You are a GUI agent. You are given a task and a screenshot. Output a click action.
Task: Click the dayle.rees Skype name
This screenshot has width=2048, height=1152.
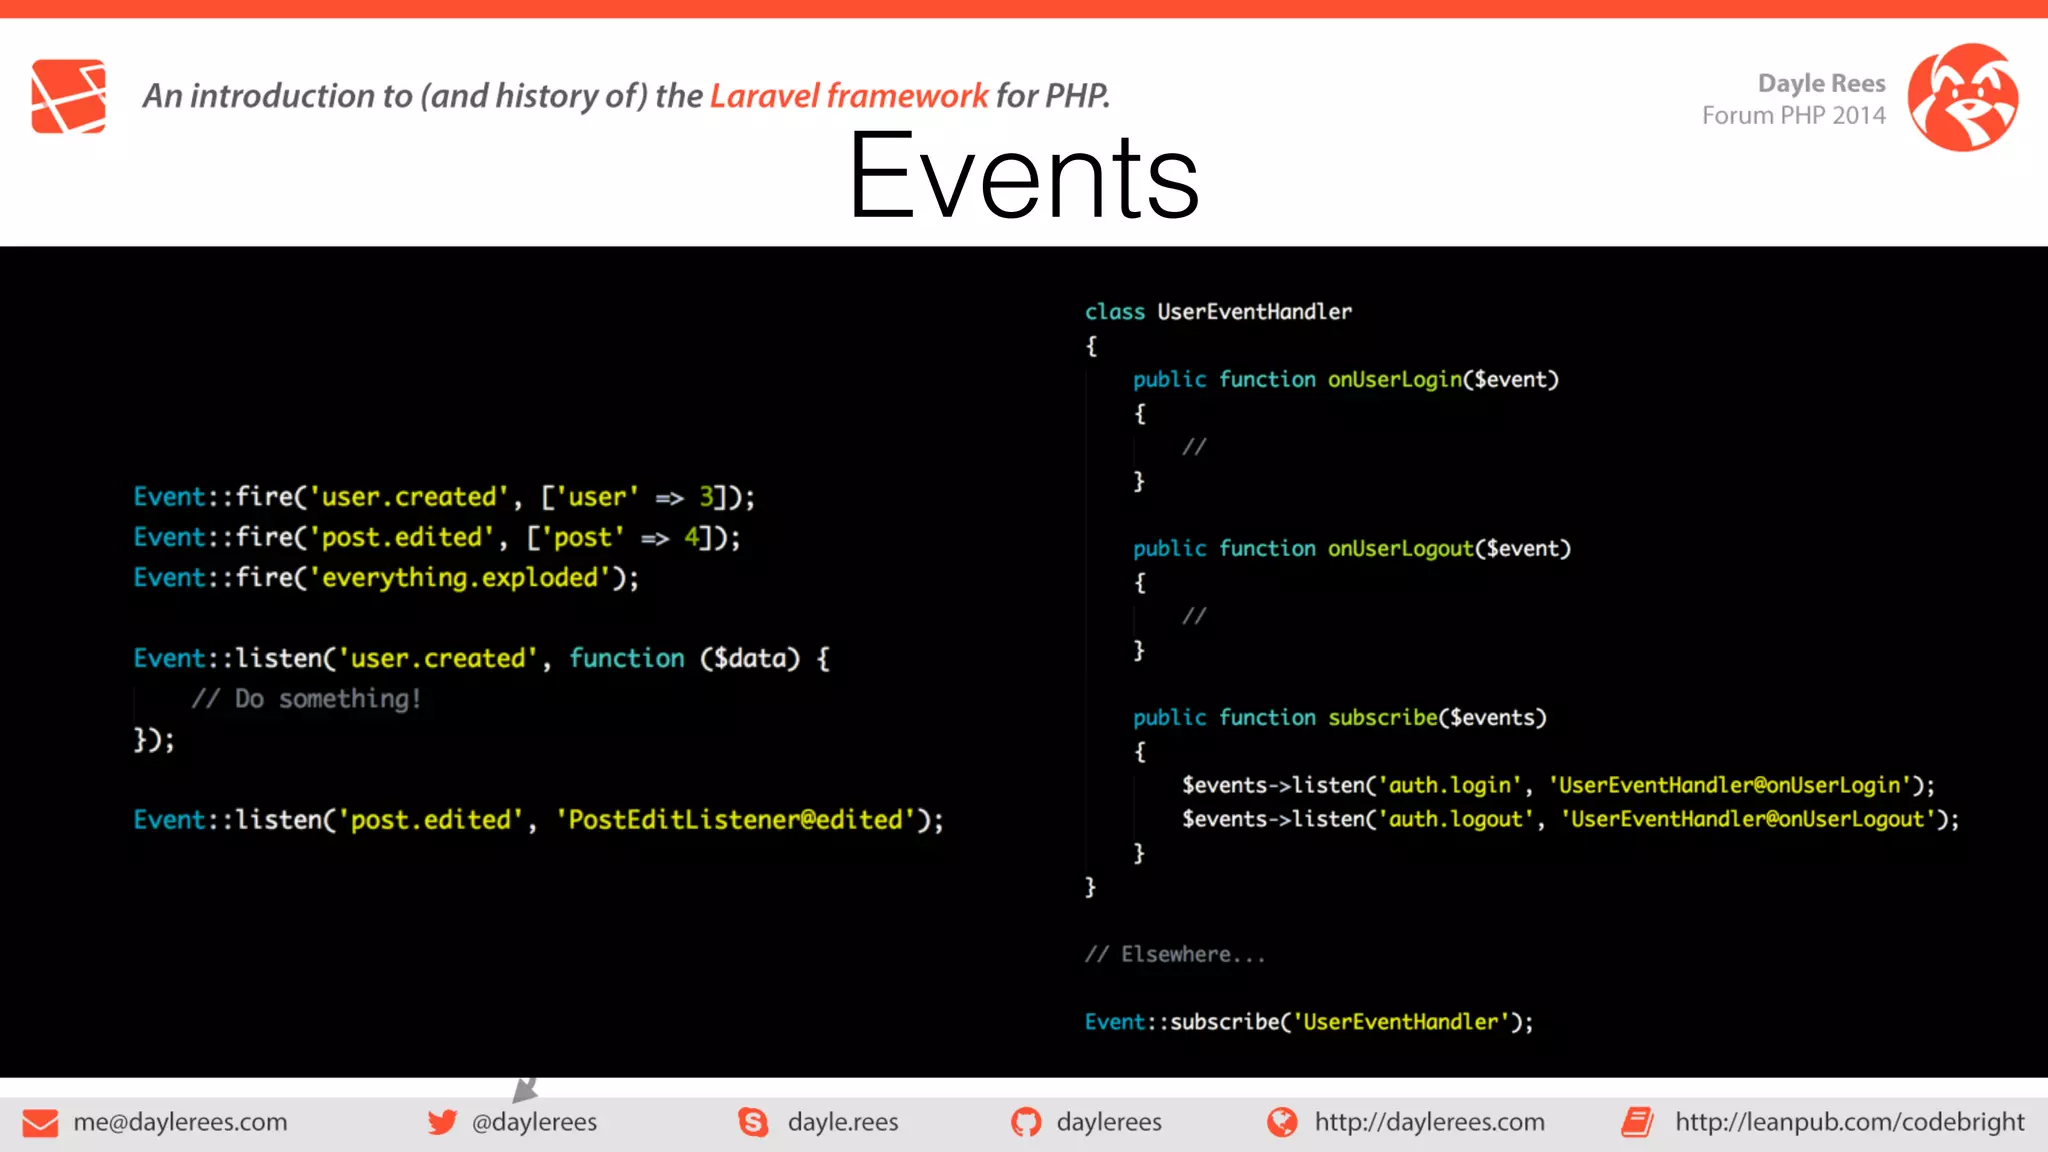coord(843,1122)
